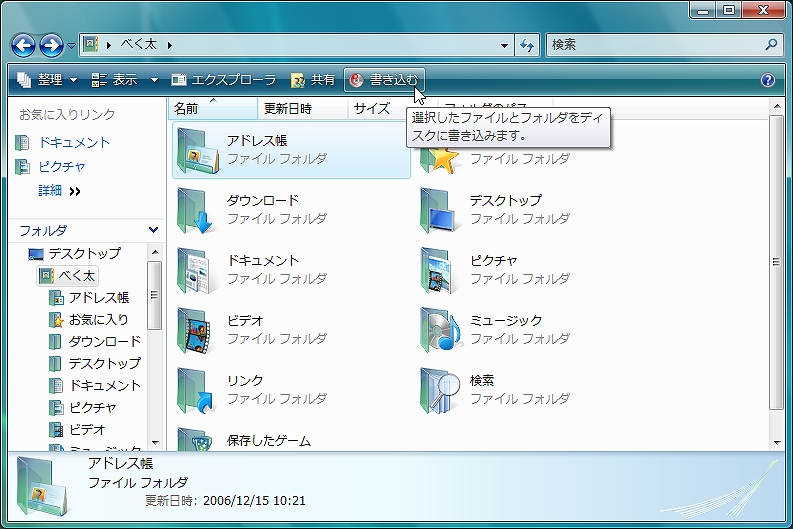Expand arrow after べく太 in address bar

tap(169, 45)
